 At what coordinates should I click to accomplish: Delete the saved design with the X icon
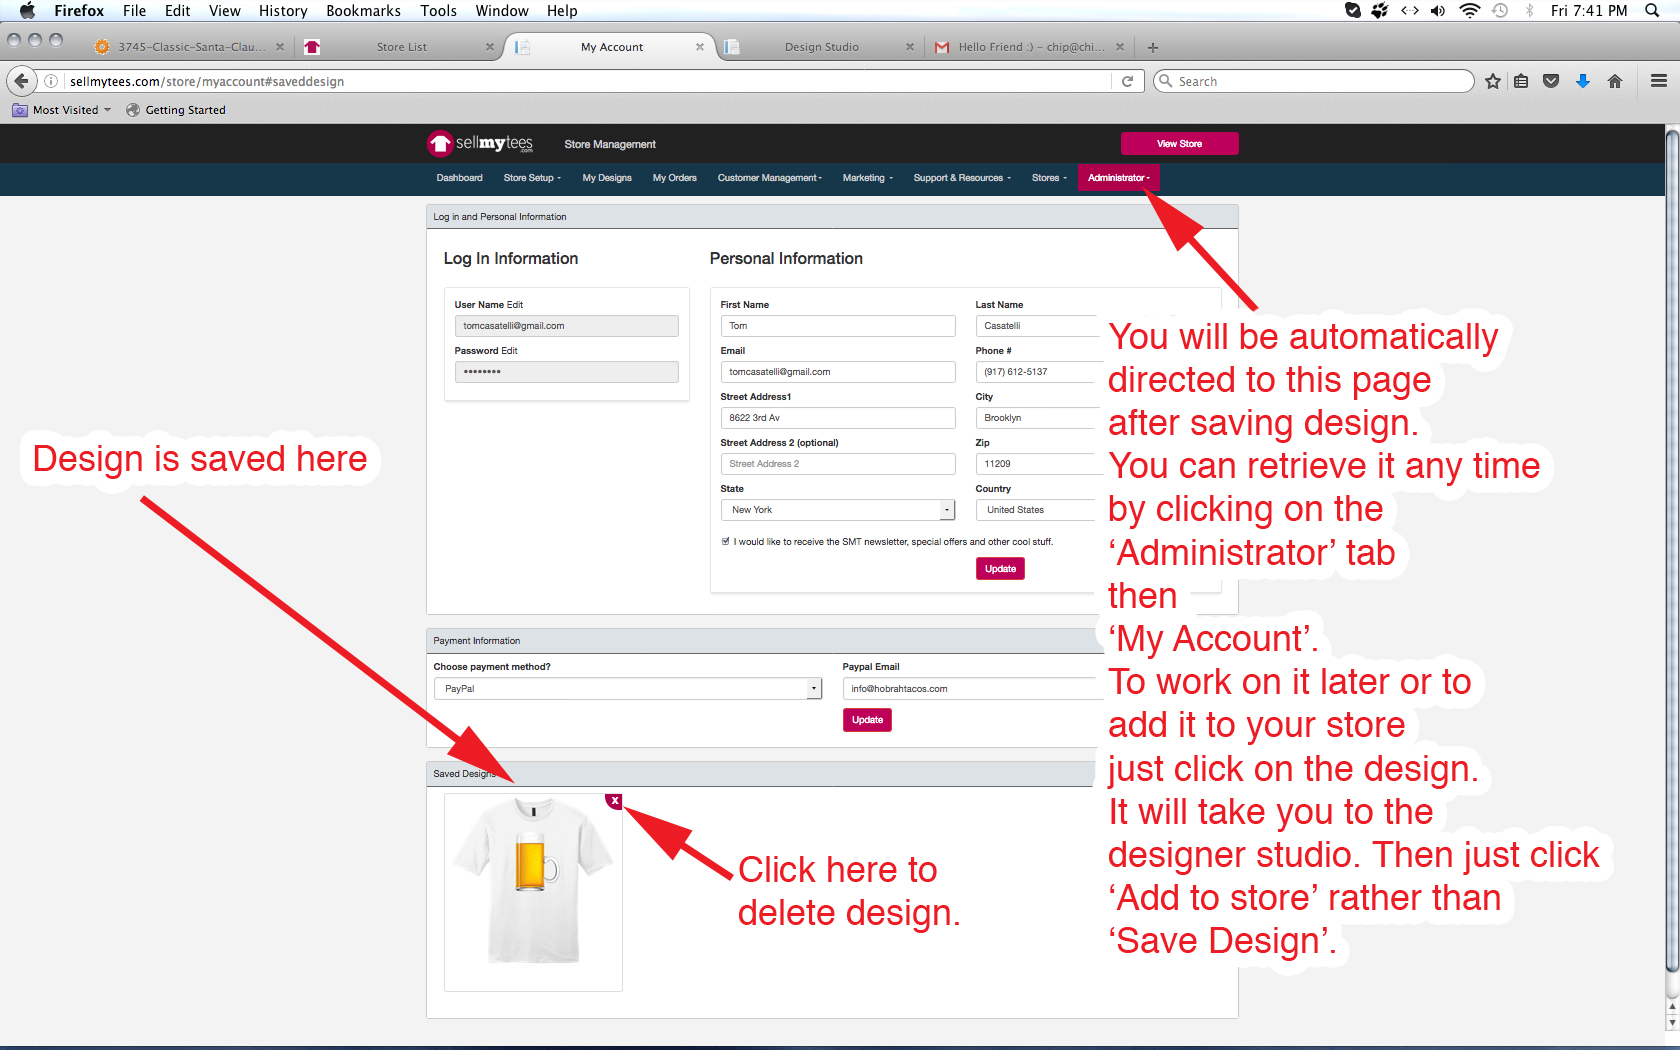coord(614,801)
